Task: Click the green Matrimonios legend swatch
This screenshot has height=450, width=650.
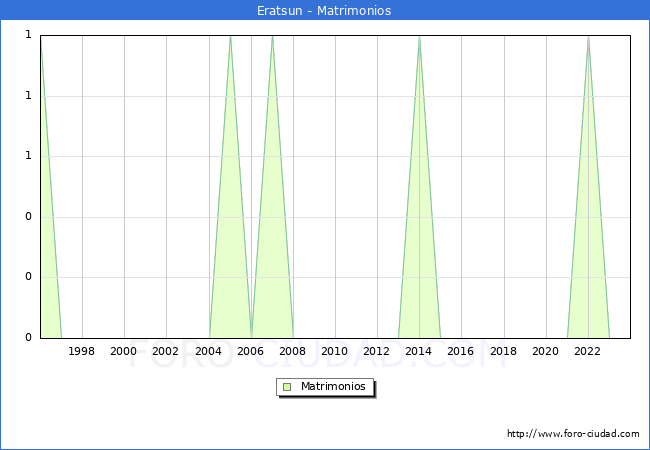Action: [x=287, y=386]
